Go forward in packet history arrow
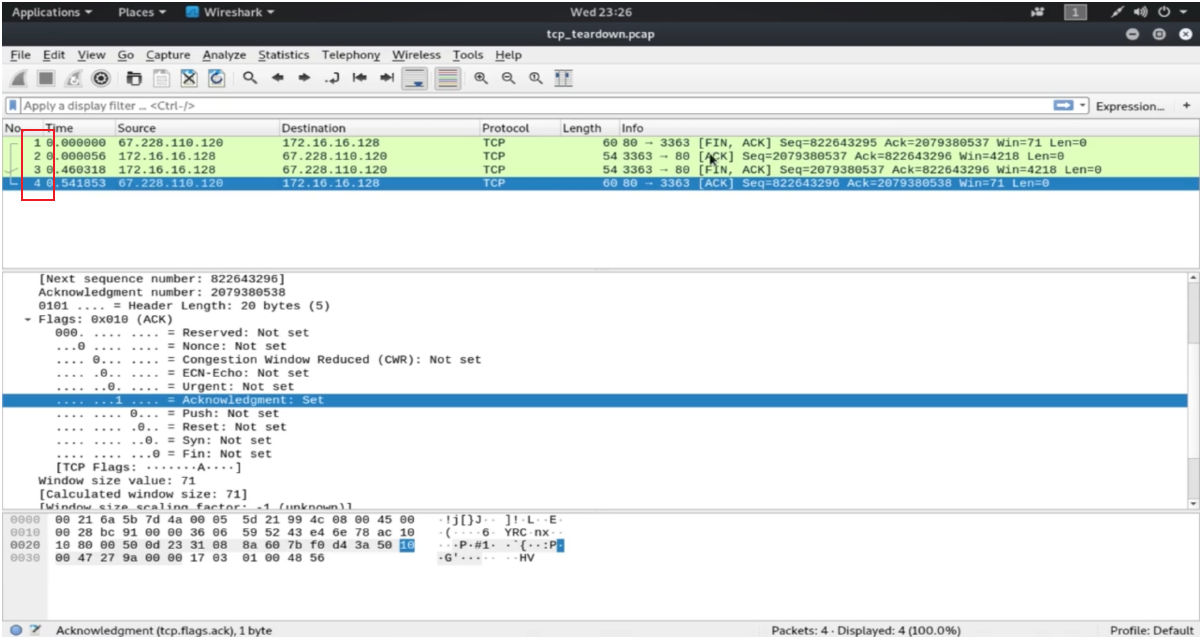The image size is (1202, 637). click(x=305, y=78)
